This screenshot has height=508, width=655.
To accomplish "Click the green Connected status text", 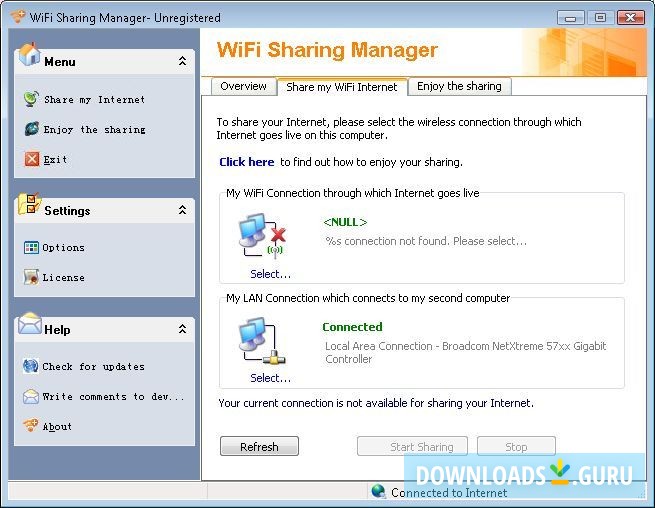I will pyautogui.click(x=352, y=327).
